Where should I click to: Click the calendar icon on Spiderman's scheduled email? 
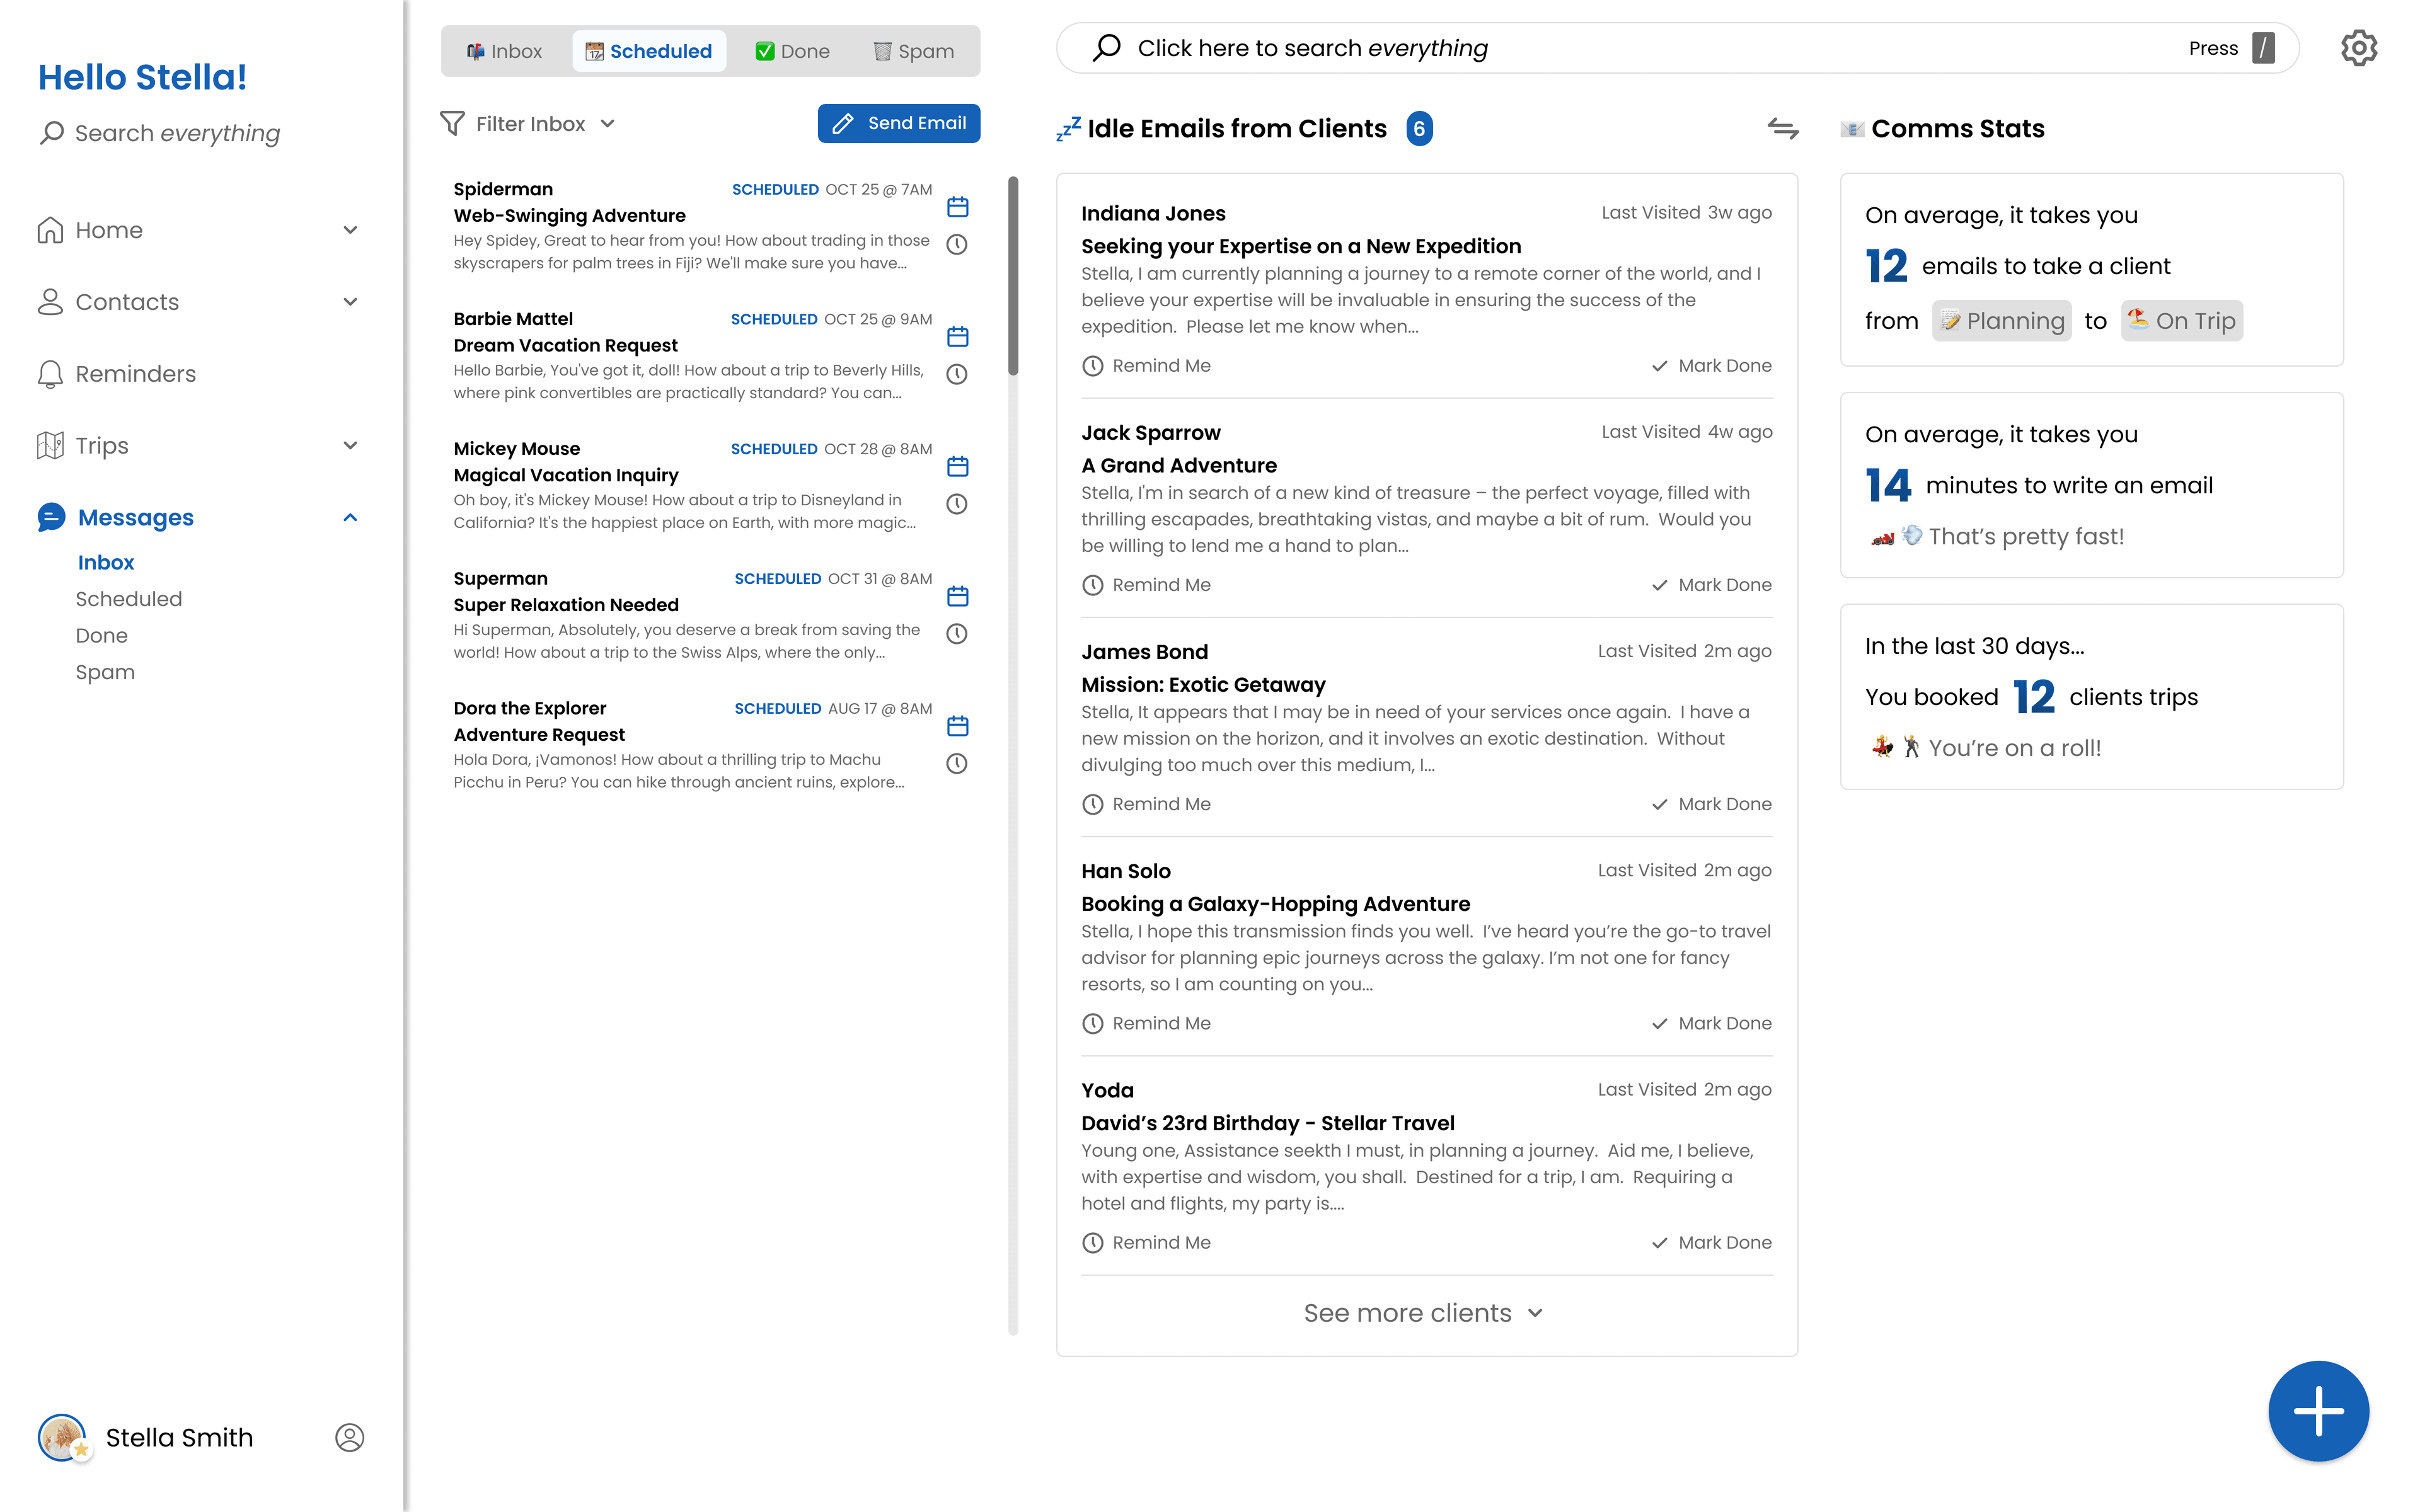(x=957, y=206)
